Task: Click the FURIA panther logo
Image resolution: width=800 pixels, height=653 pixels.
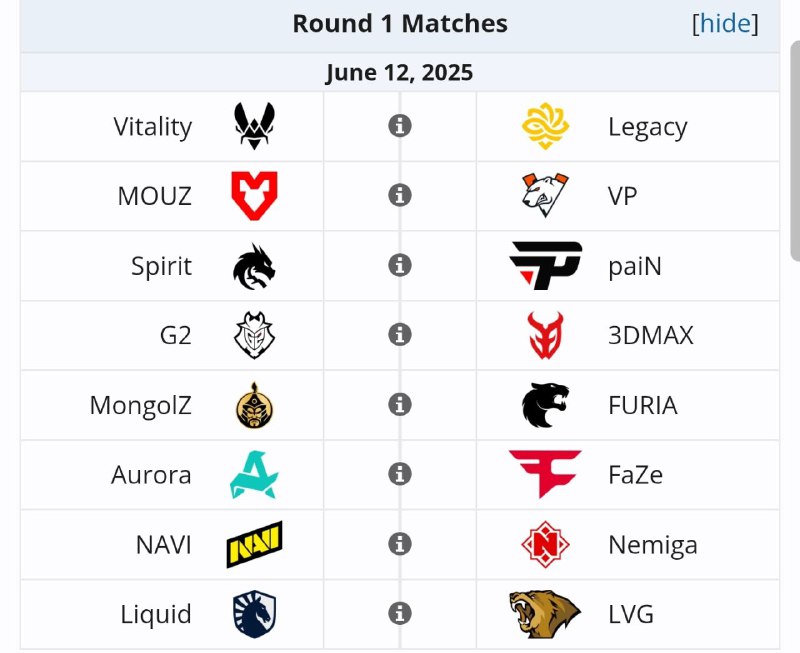Action: pos(545,405)
